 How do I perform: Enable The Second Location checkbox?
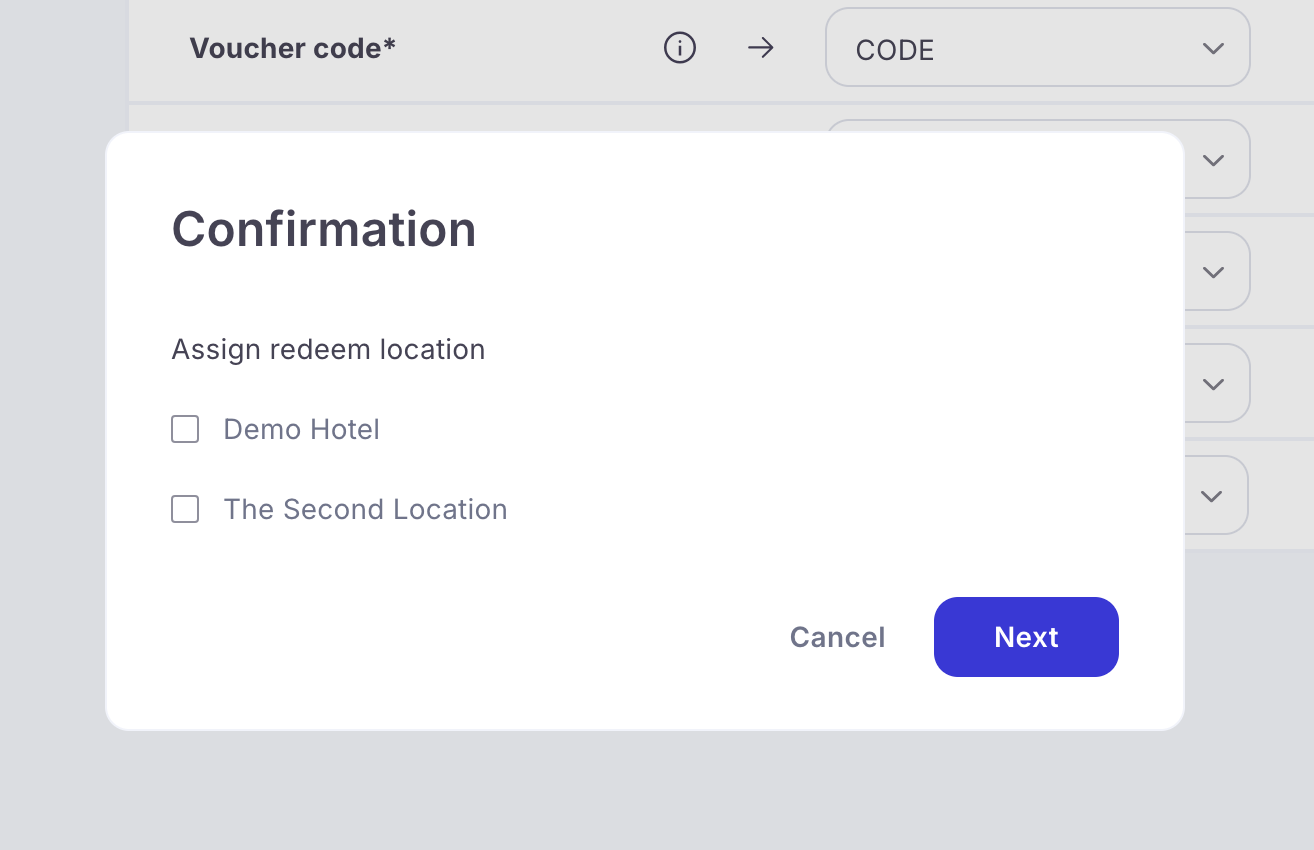185,509
